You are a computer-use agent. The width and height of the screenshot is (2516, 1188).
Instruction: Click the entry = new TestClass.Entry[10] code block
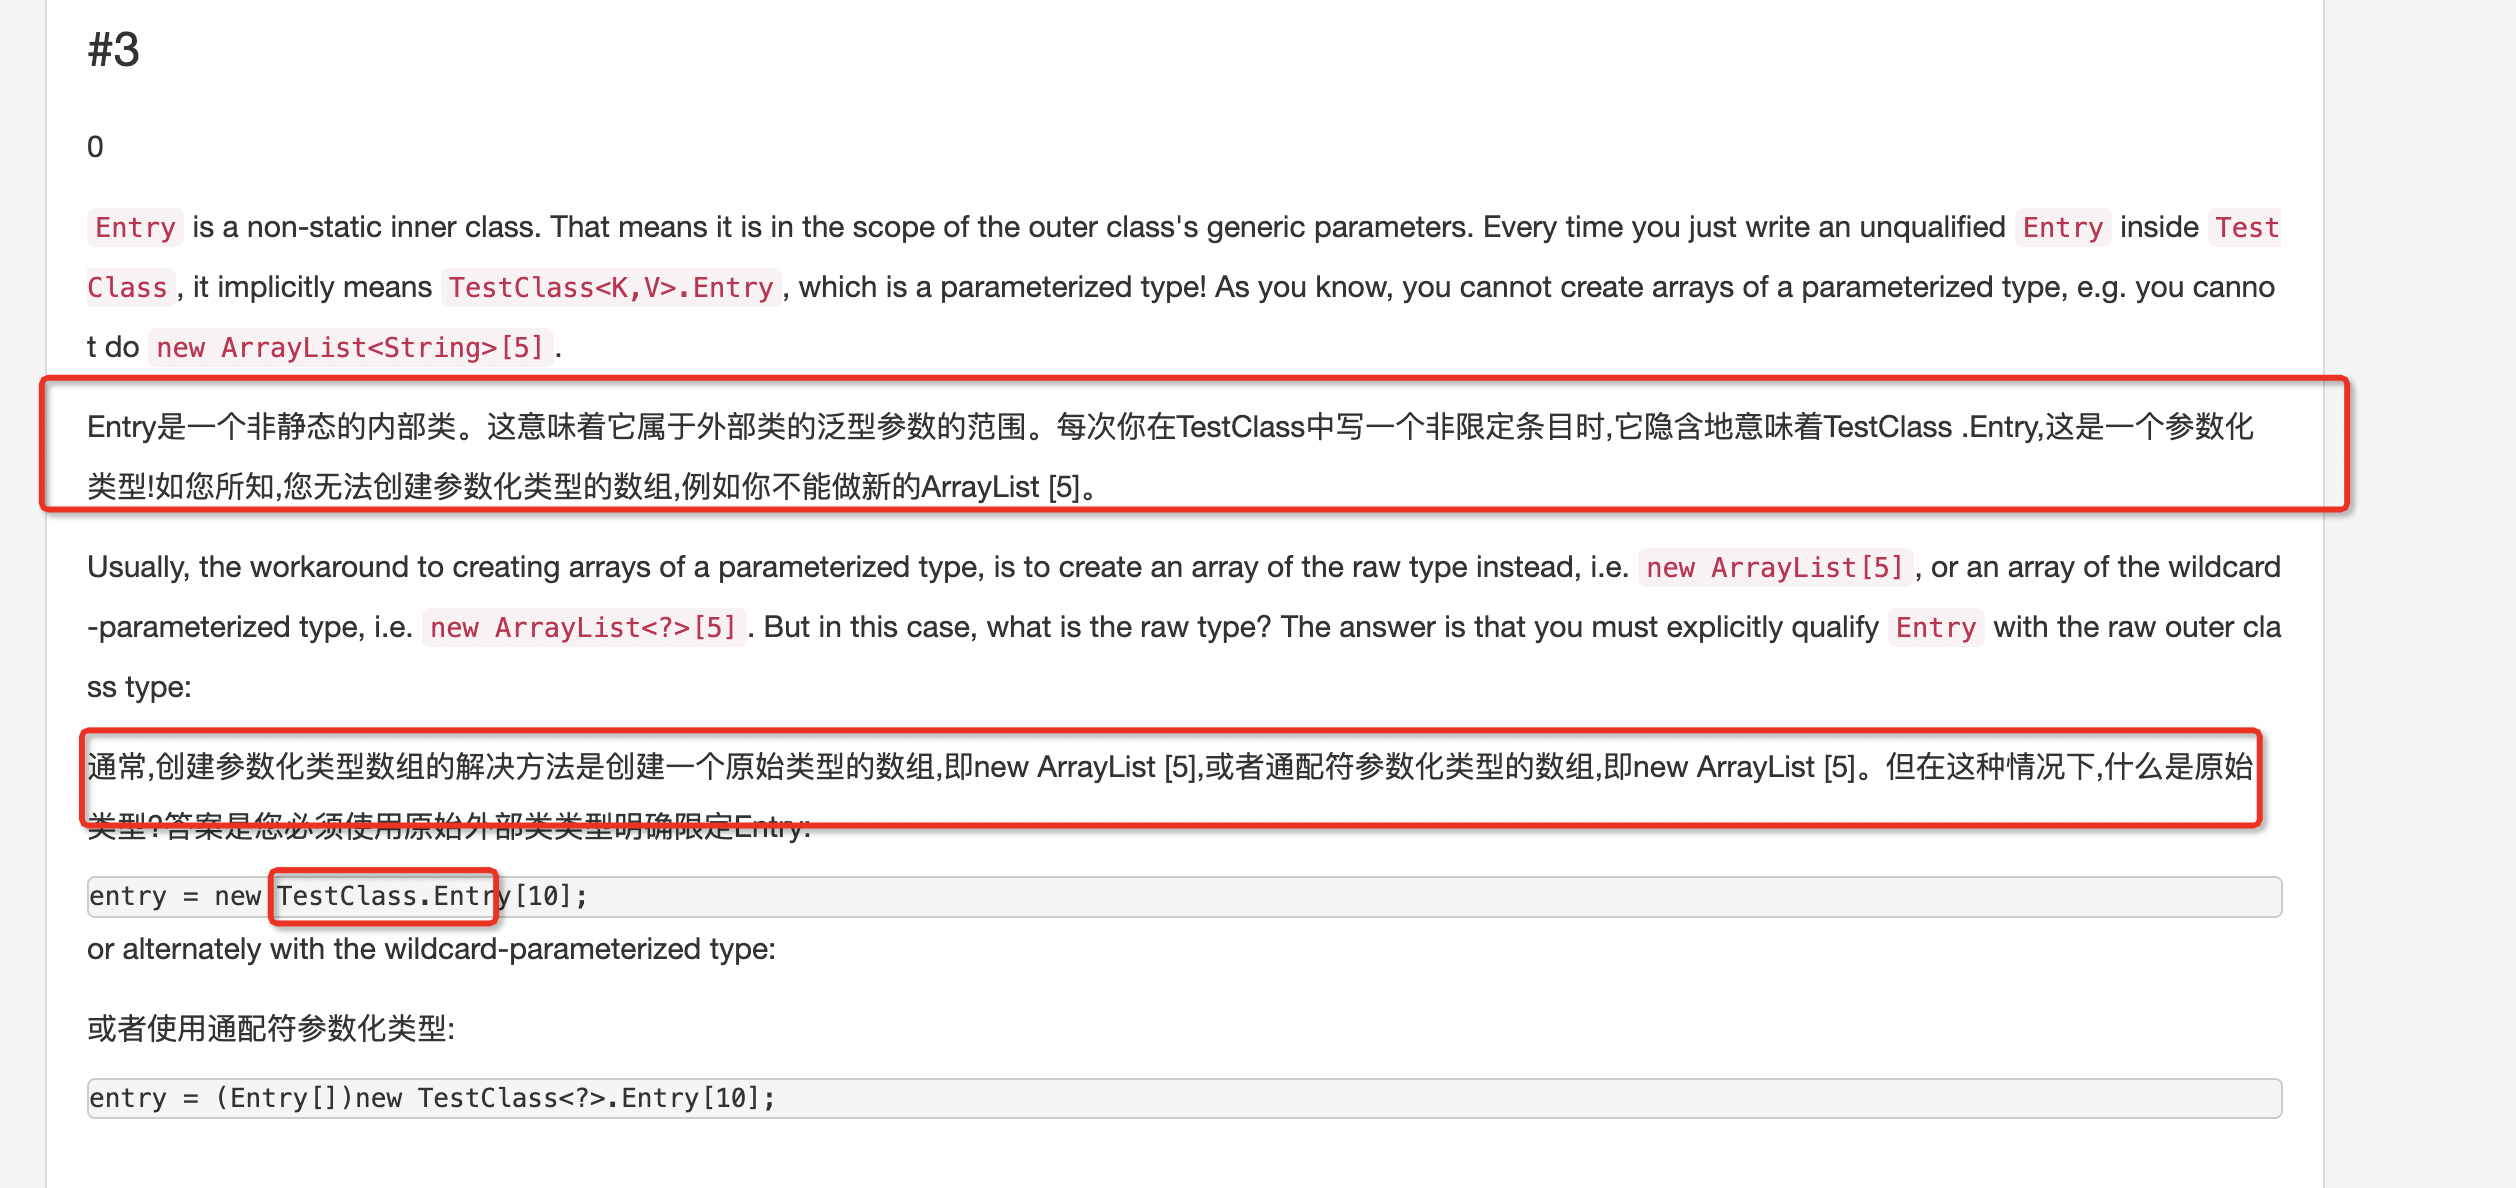[1184, 896]
